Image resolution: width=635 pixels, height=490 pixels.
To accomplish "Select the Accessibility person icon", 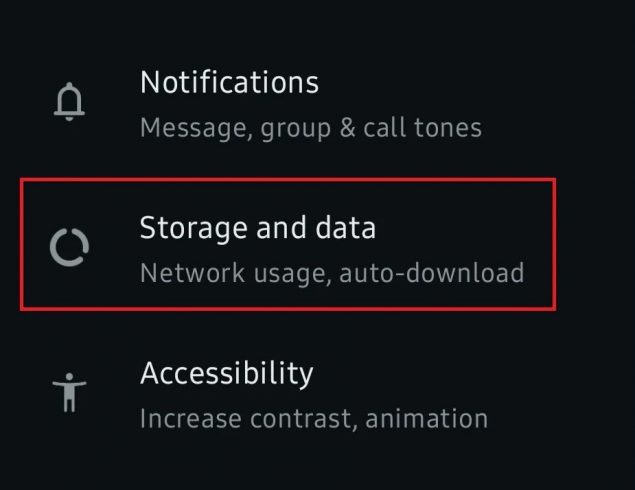I will (x=70, y=391).
